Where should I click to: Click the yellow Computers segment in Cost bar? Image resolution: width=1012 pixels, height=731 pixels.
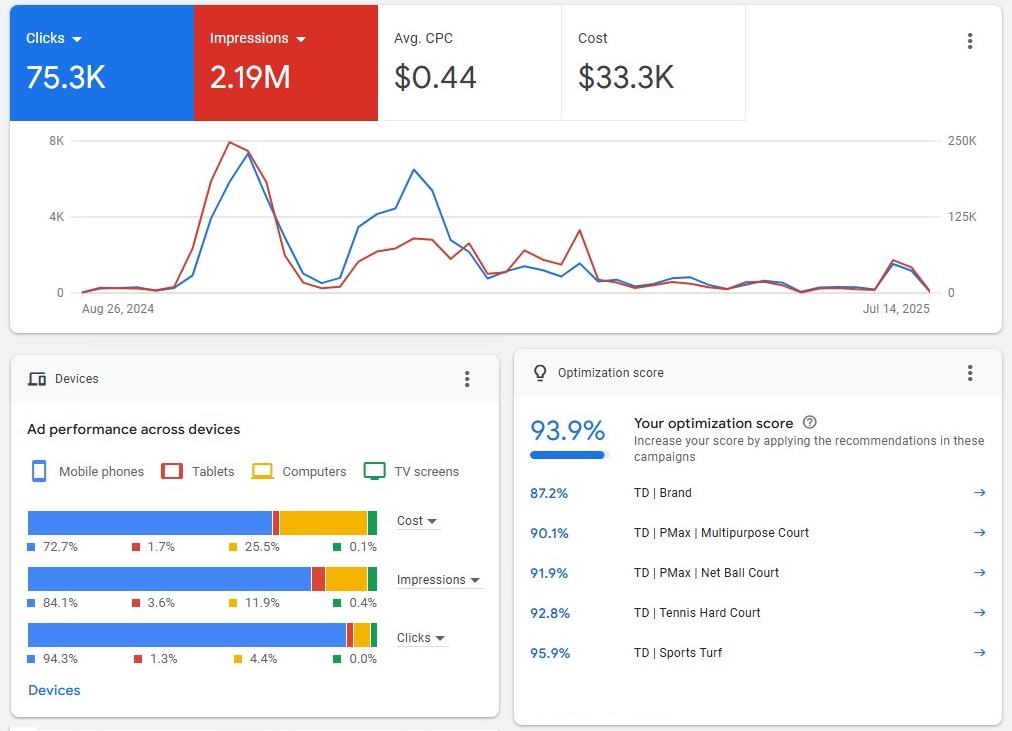coord(323,523)
